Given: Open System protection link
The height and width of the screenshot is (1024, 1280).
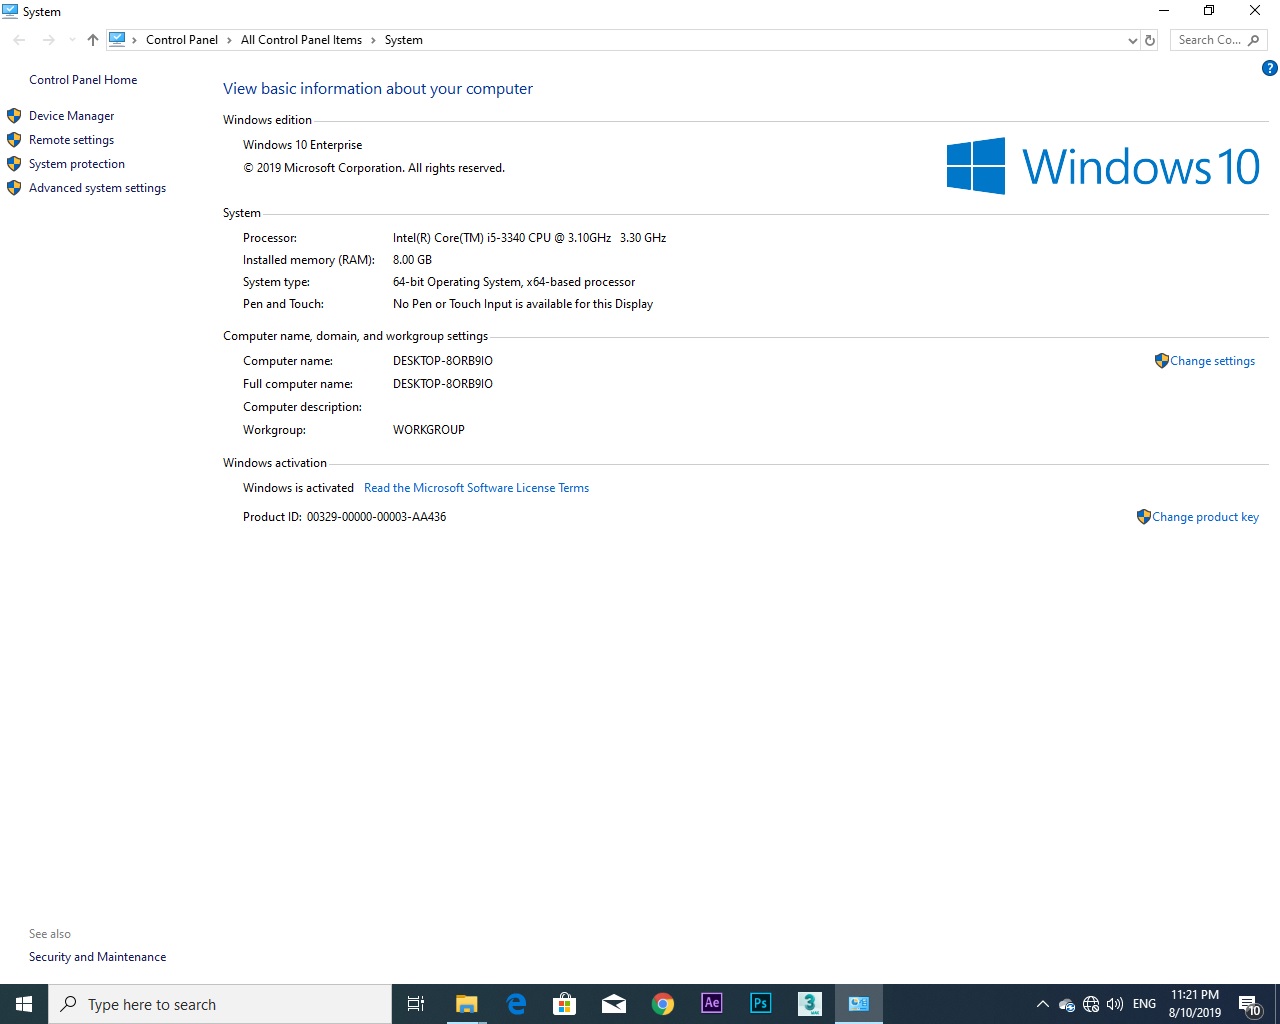Looking at the screenshot, I should click(77, 164).
